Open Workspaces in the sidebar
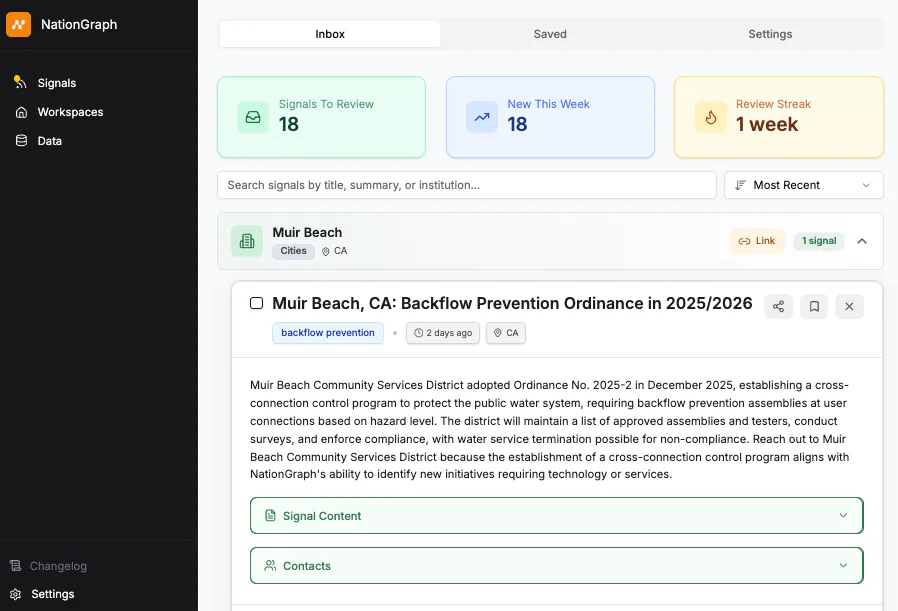The height and width of the screenshot is (611, 898). tap(70, 112)
